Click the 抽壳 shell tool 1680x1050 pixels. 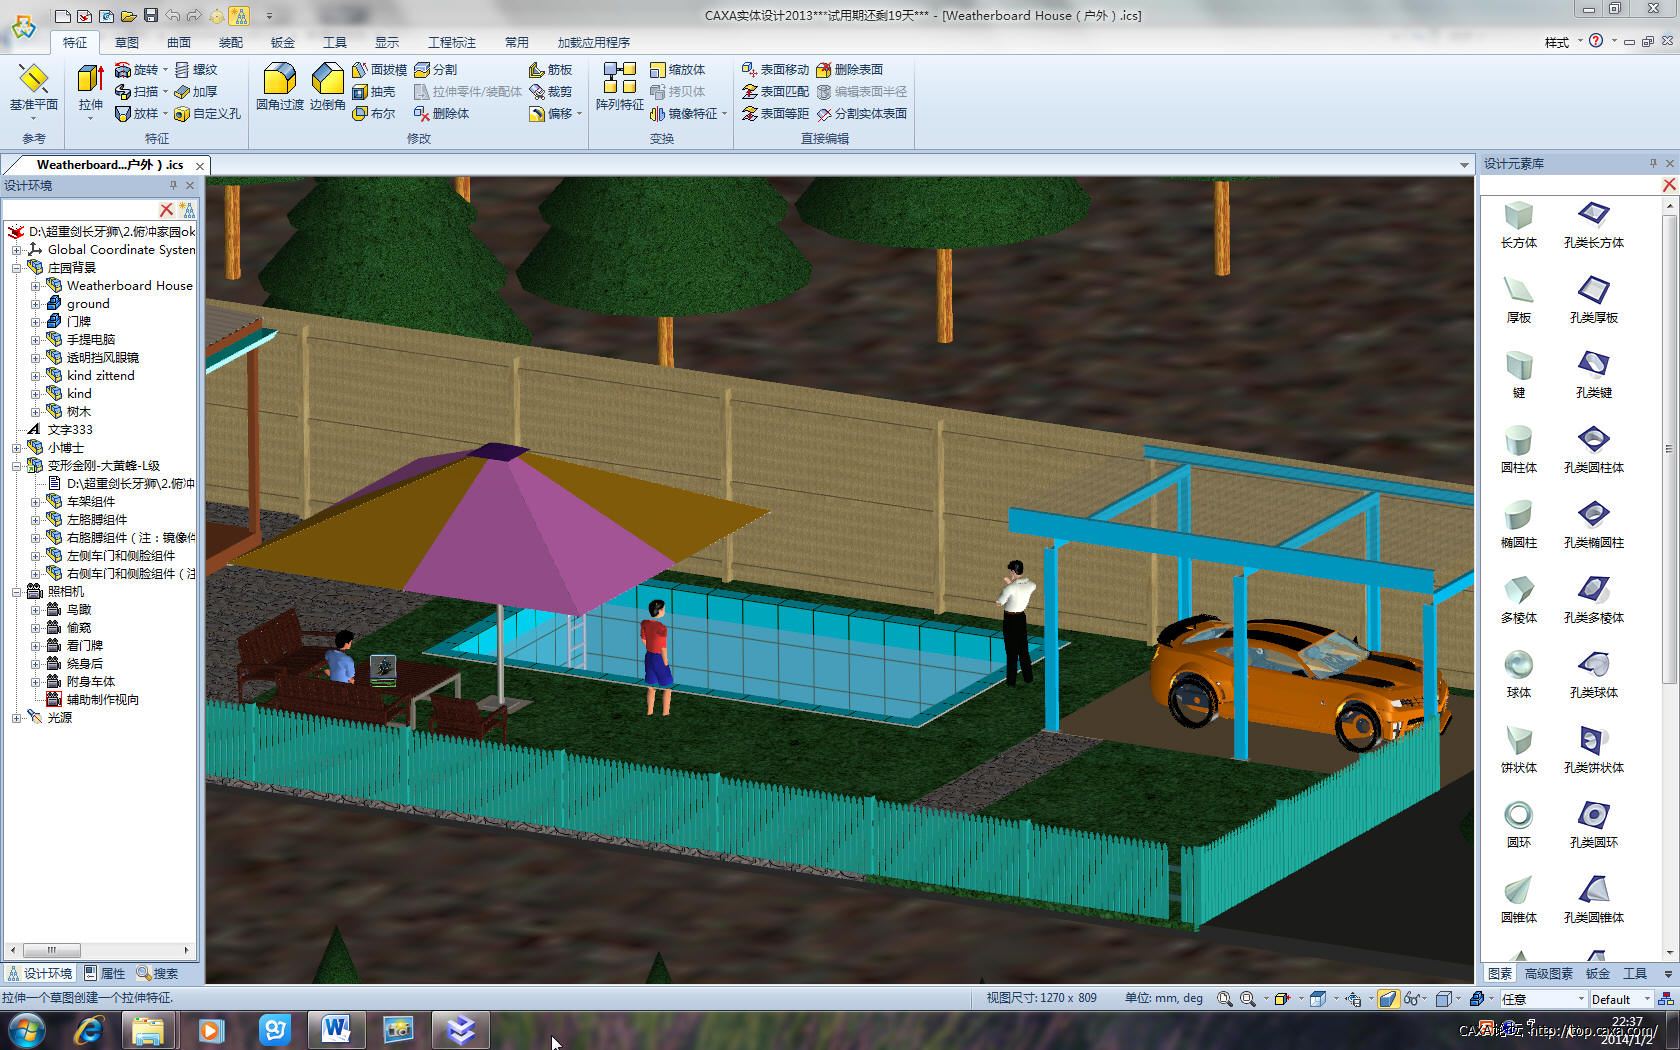373,92
